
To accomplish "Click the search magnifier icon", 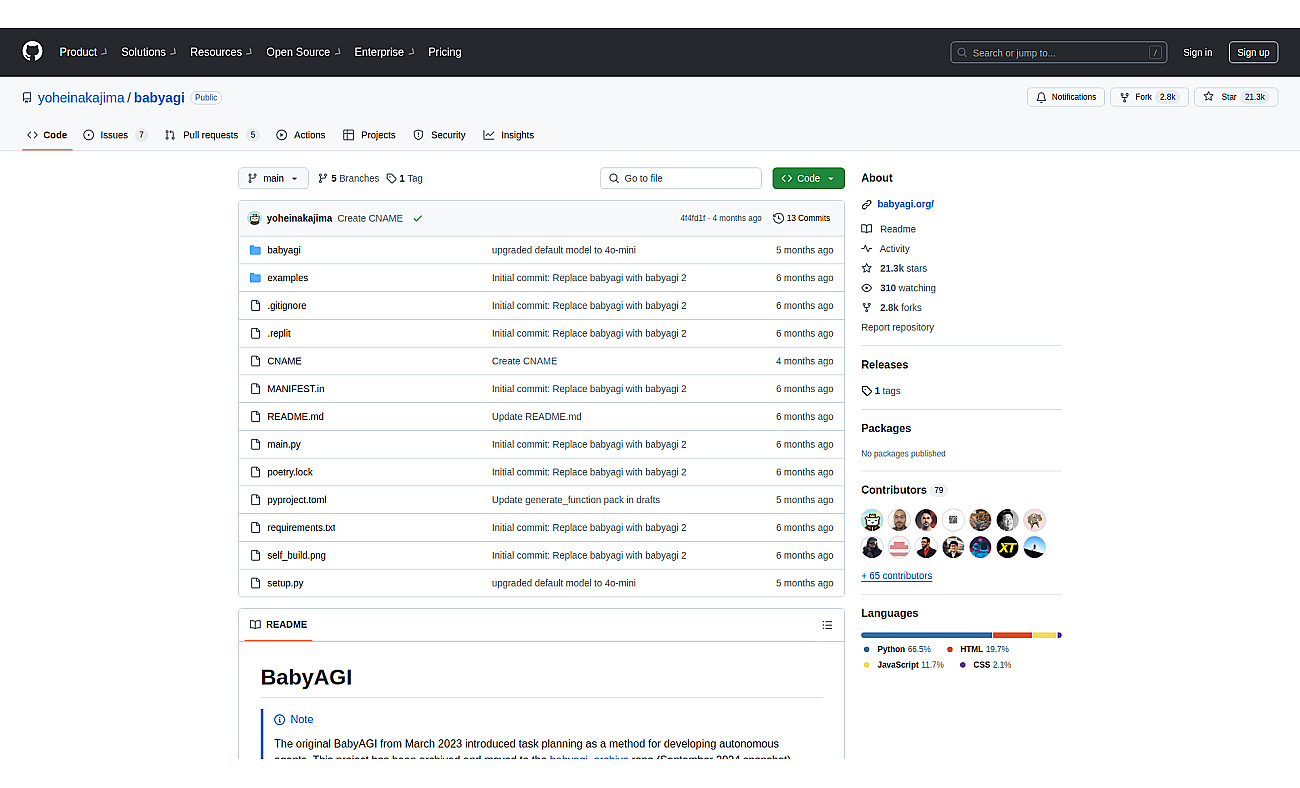I will pos(962,53).
